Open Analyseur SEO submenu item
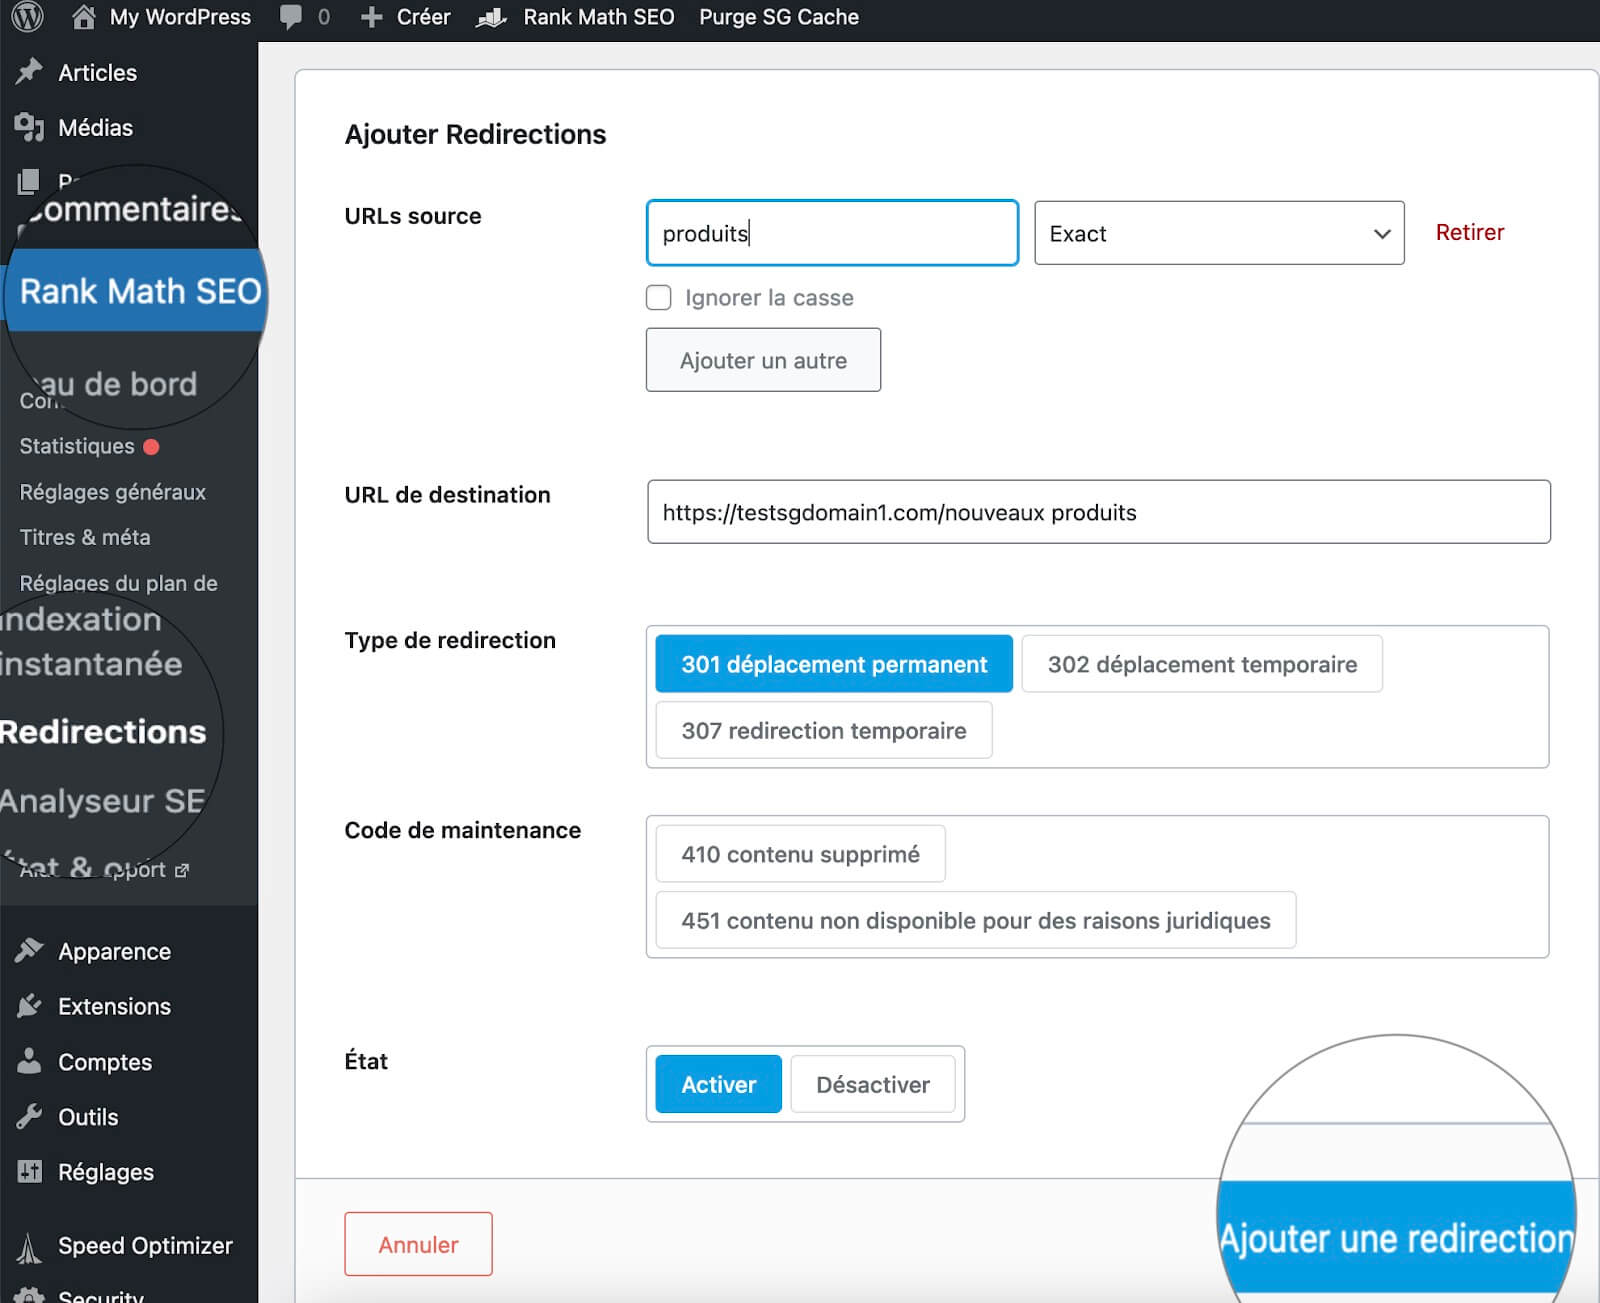1600x1303 pixels. (x=102, y=800)
